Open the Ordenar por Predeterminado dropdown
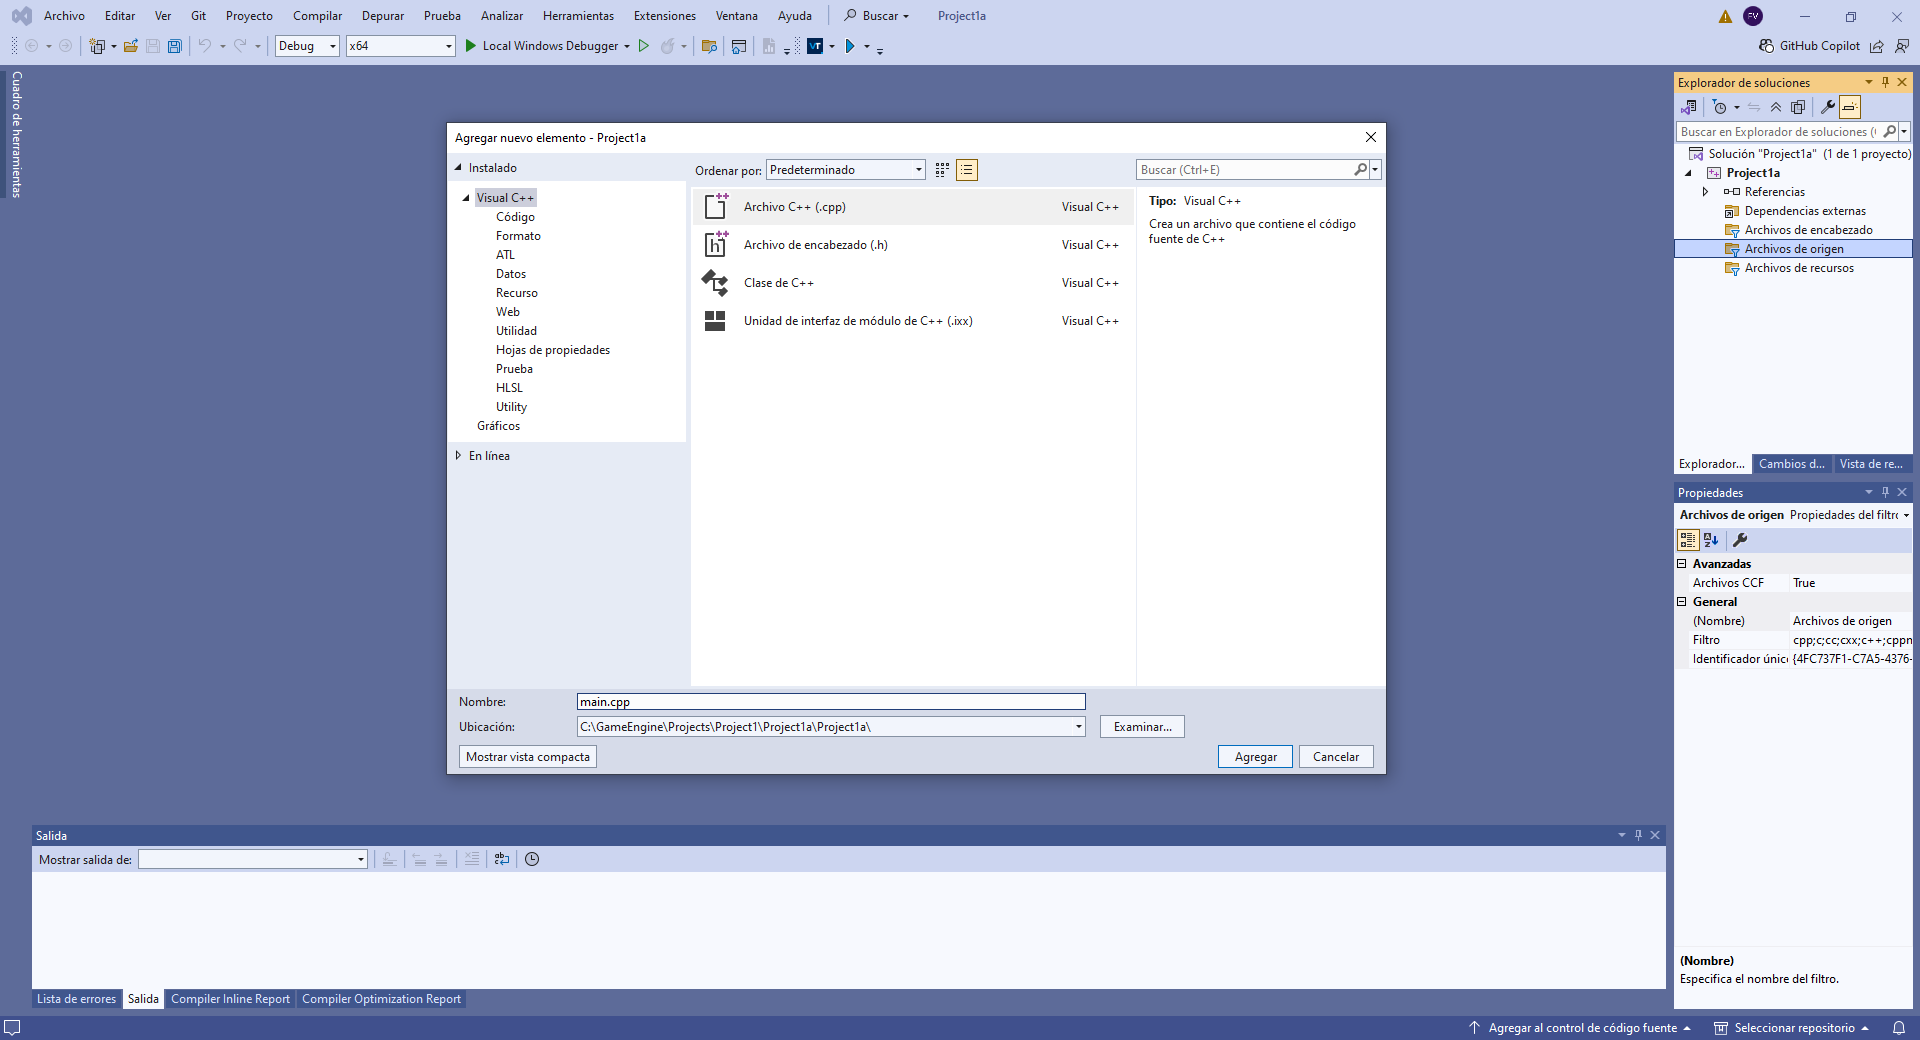Screen dimensions: 1920x1040 tap(846, 170)
